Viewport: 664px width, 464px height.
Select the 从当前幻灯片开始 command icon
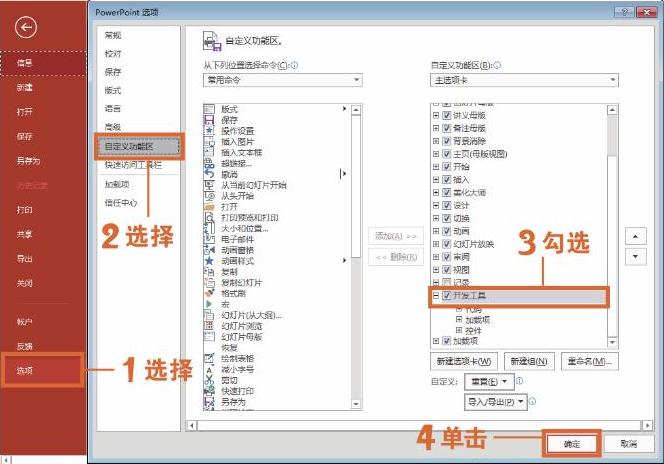[x=209, y=185]
